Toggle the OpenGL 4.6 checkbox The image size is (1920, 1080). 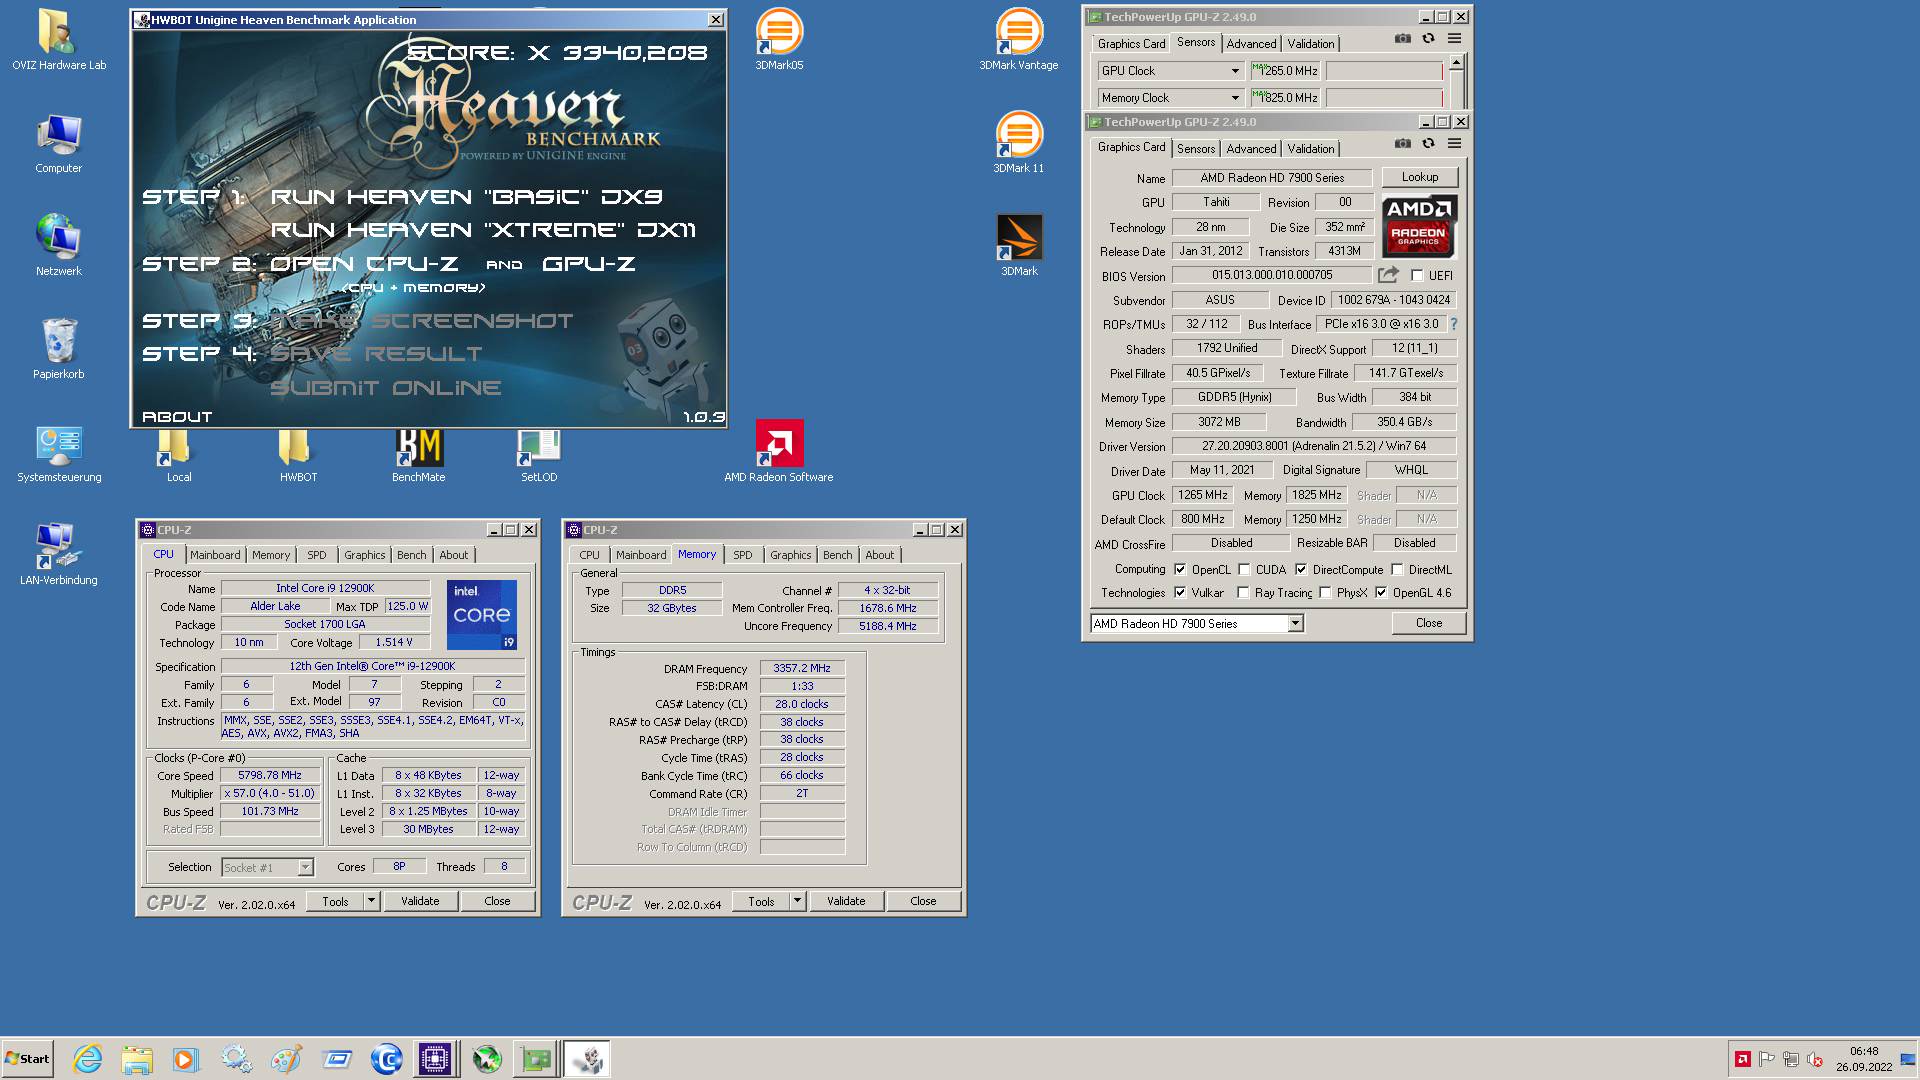(x=1381, y=592)
